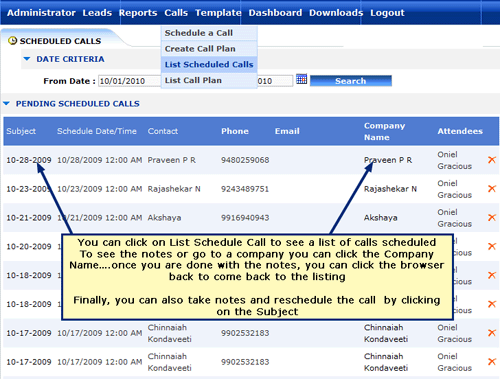Screen dimensions: 500x379
Task: Open company Rajashekar N
Action: click(390, 189)
